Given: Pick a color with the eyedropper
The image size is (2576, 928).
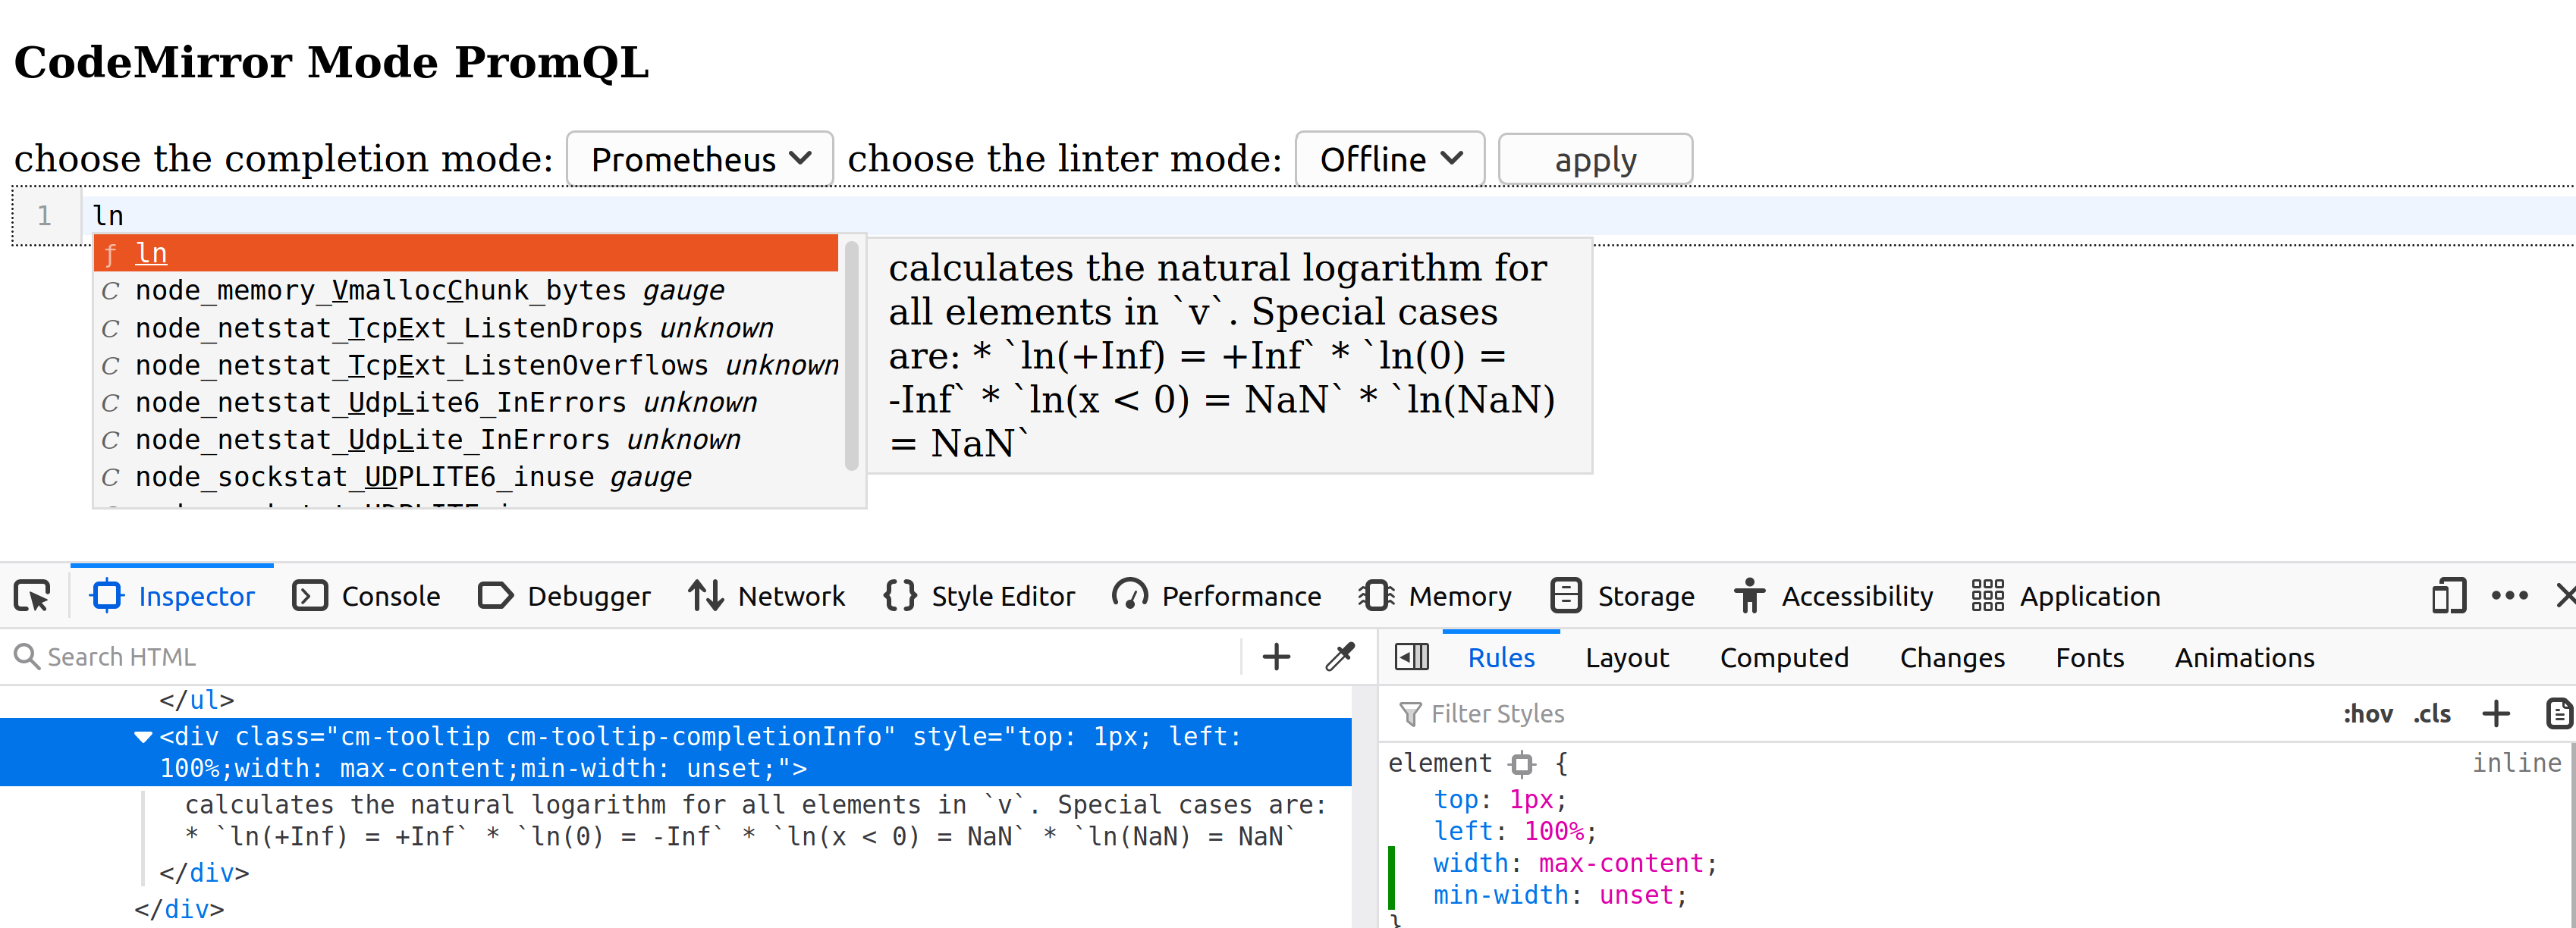Looking at the screenshot, I should tap(1340, 656).
